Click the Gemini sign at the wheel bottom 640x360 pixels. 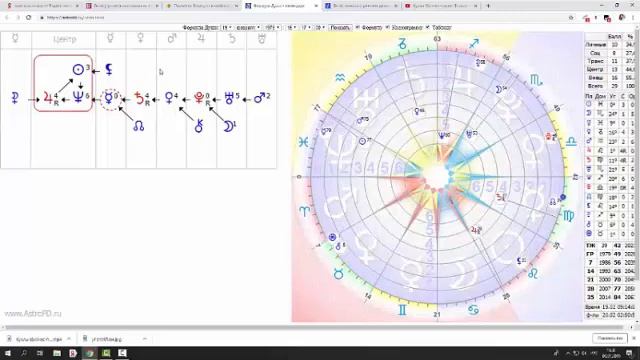coord(402,310)
